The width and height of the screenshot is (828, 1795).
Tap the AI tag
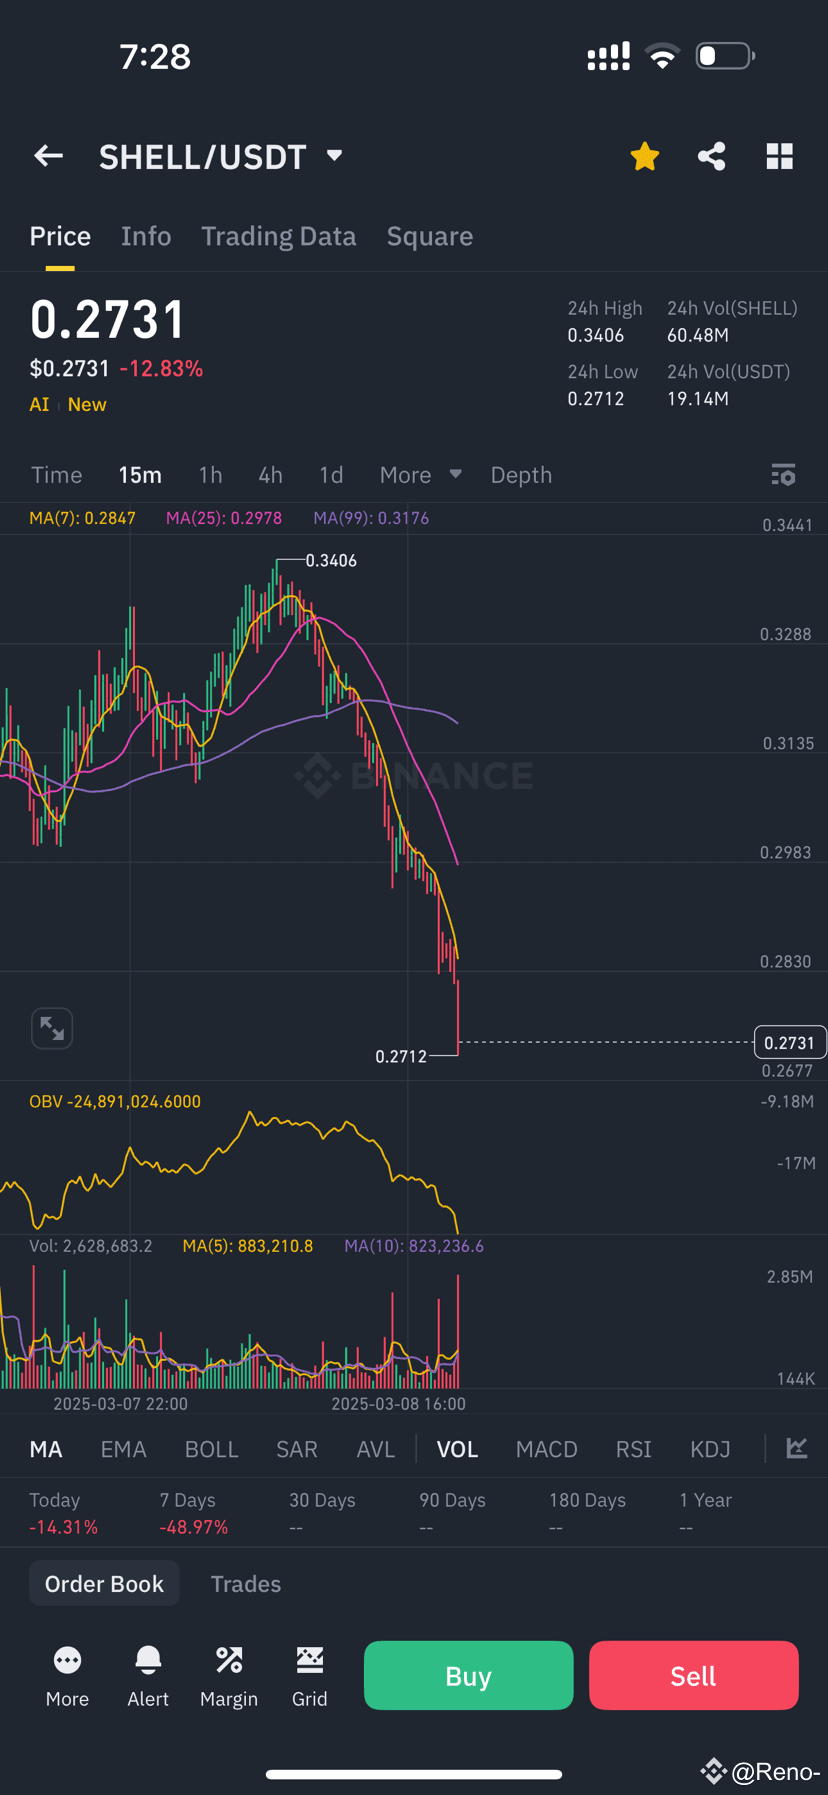39,404
